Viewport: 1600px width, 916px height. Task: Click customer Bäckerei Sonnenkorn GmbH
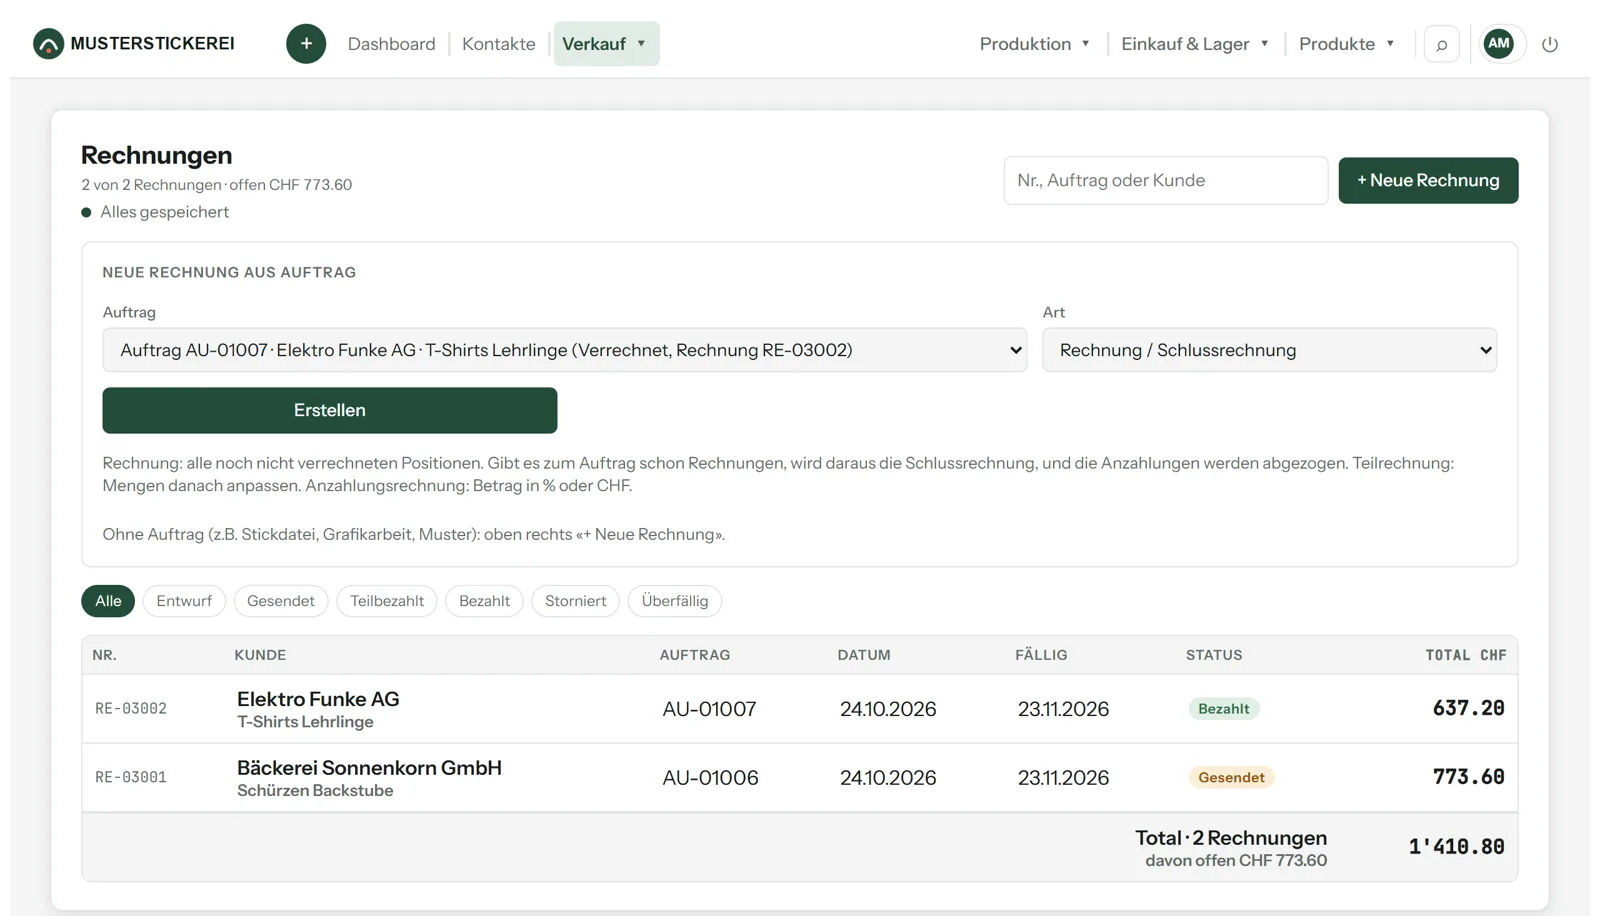coord(369,768)
